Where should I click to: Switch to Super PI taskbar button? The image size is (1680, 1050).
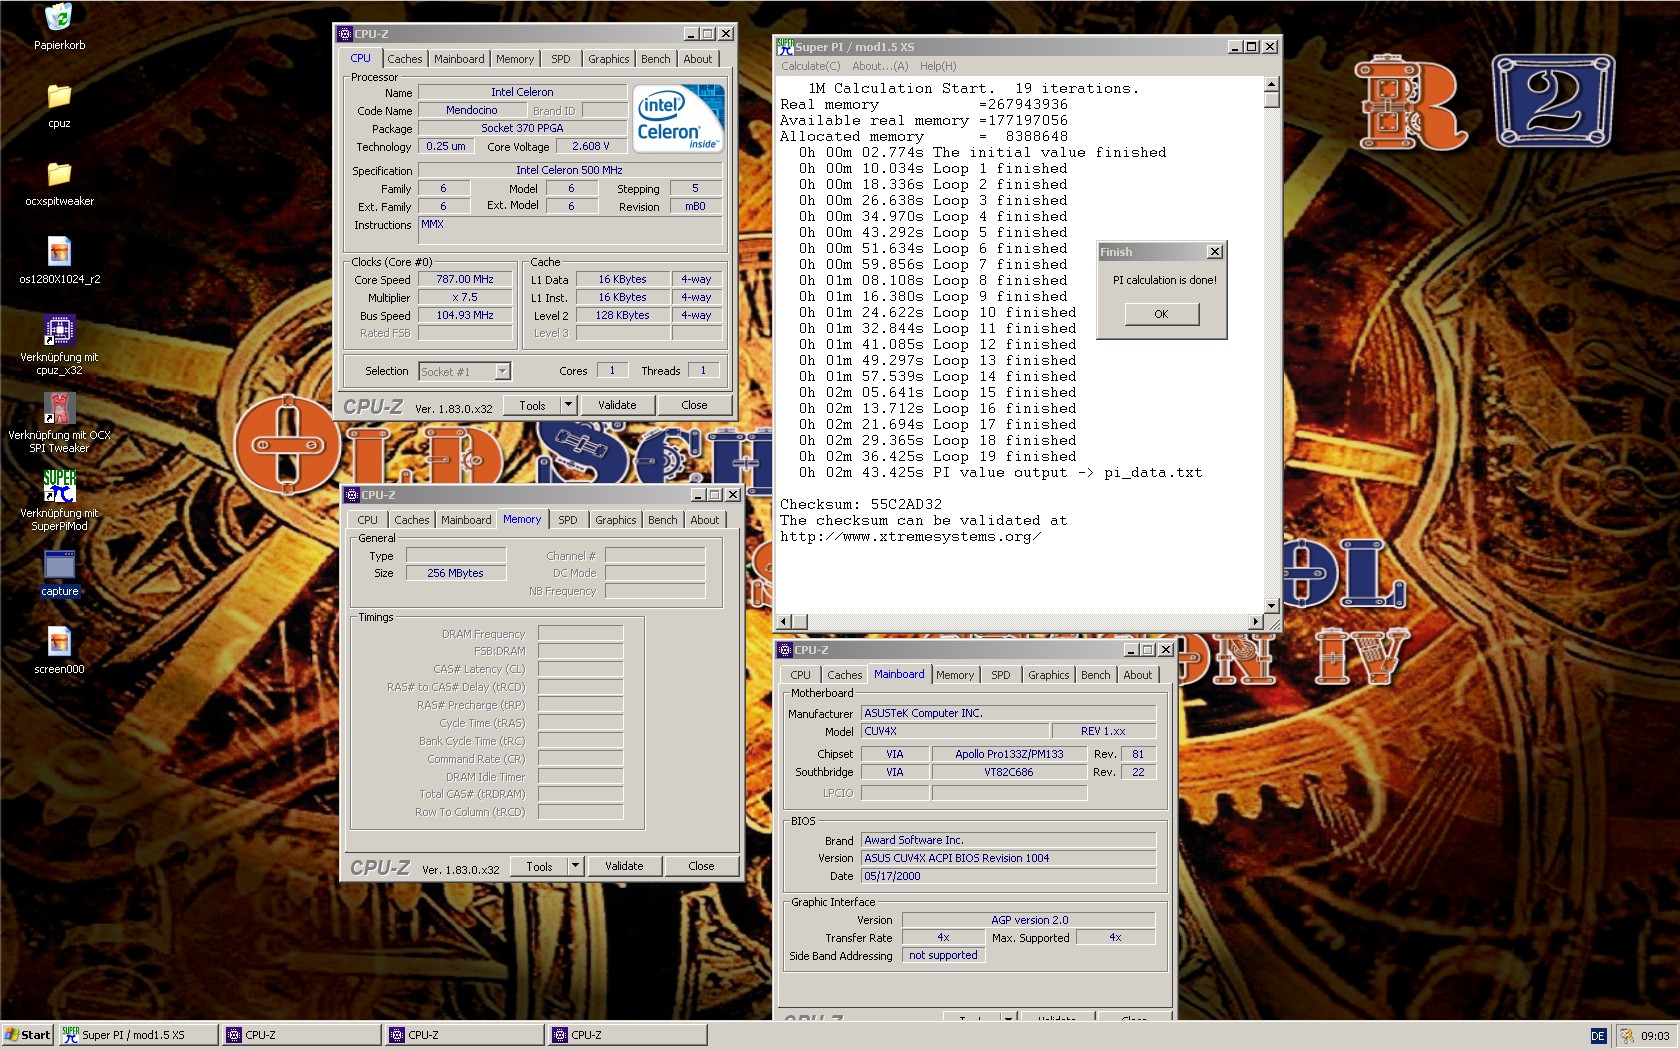138,1035
